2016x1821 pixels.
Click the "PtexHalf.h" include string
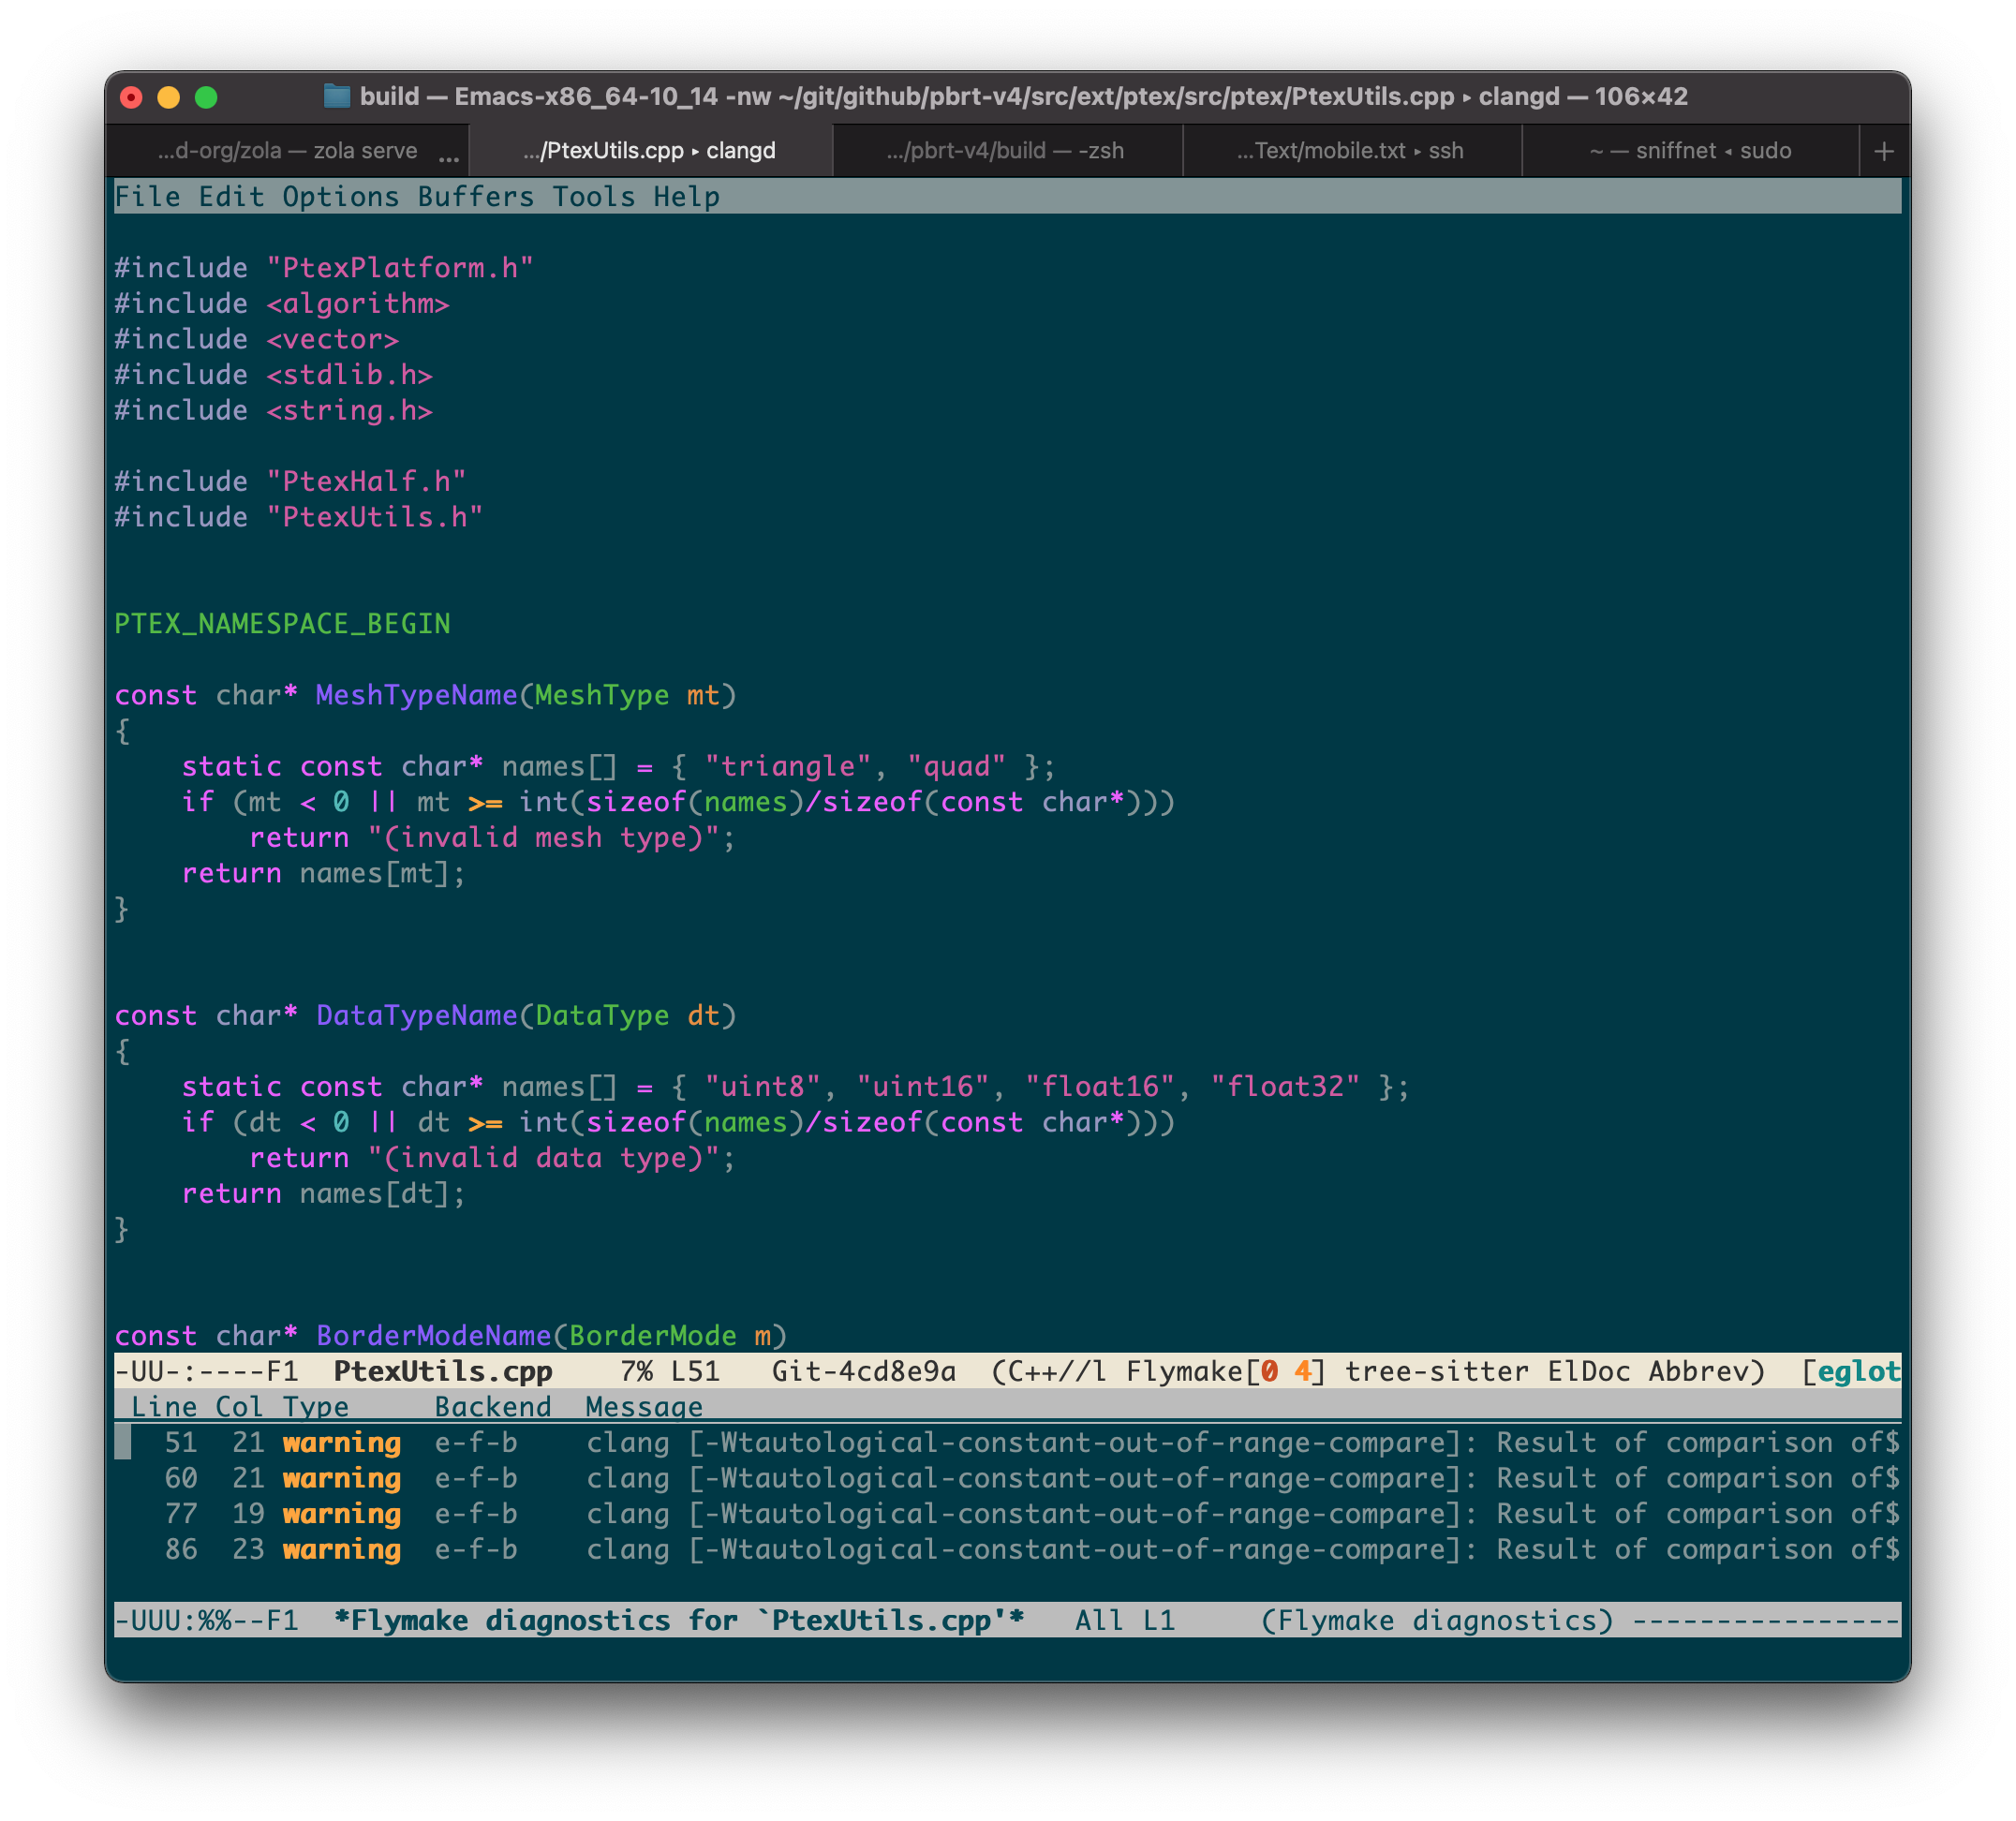(366, 481)
